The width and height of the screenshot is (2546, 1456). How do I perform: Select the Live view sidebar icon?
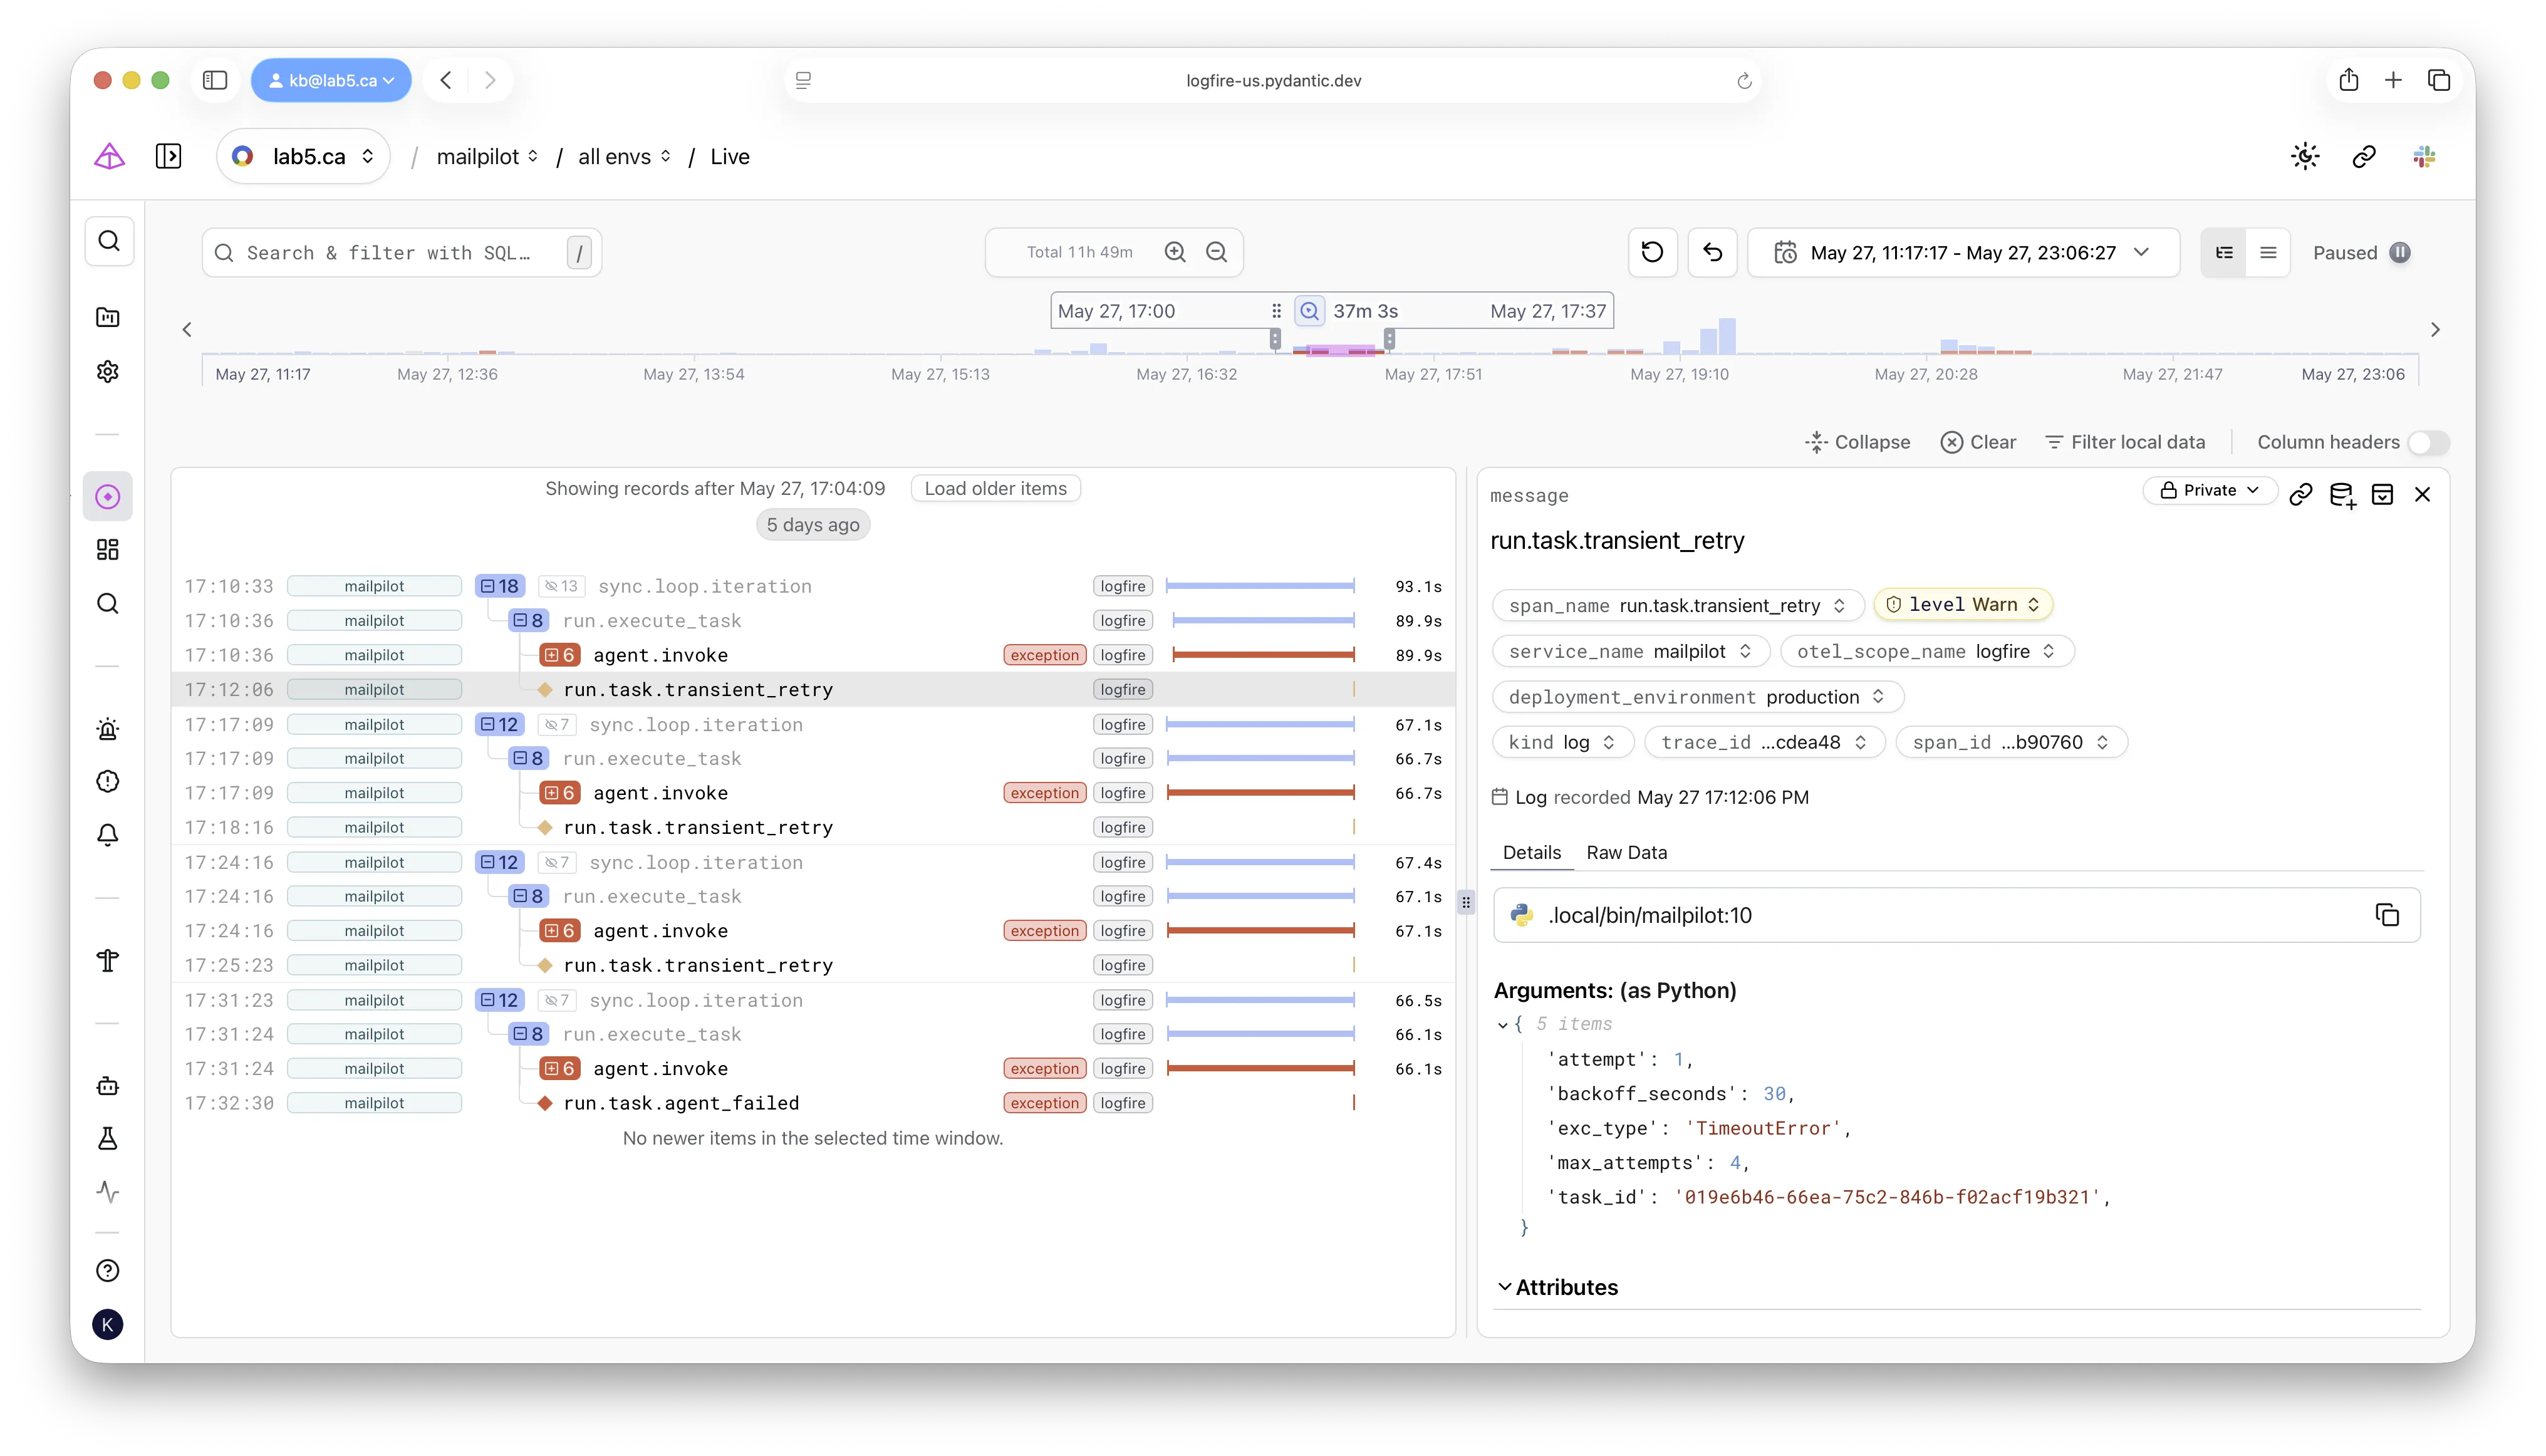[108, 497]
